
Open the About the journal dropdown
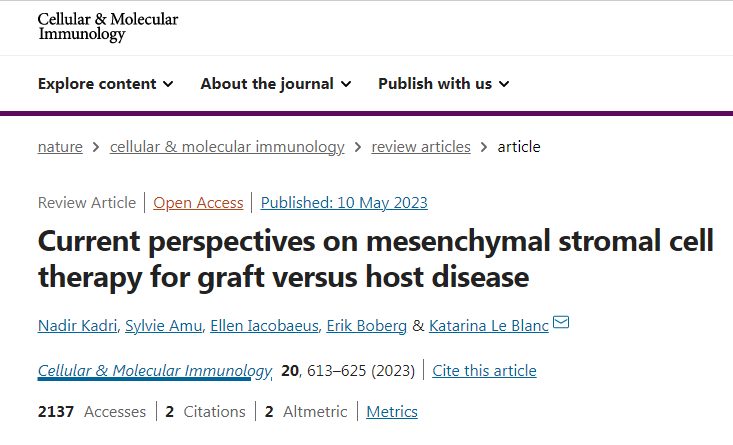pos(275,84)
